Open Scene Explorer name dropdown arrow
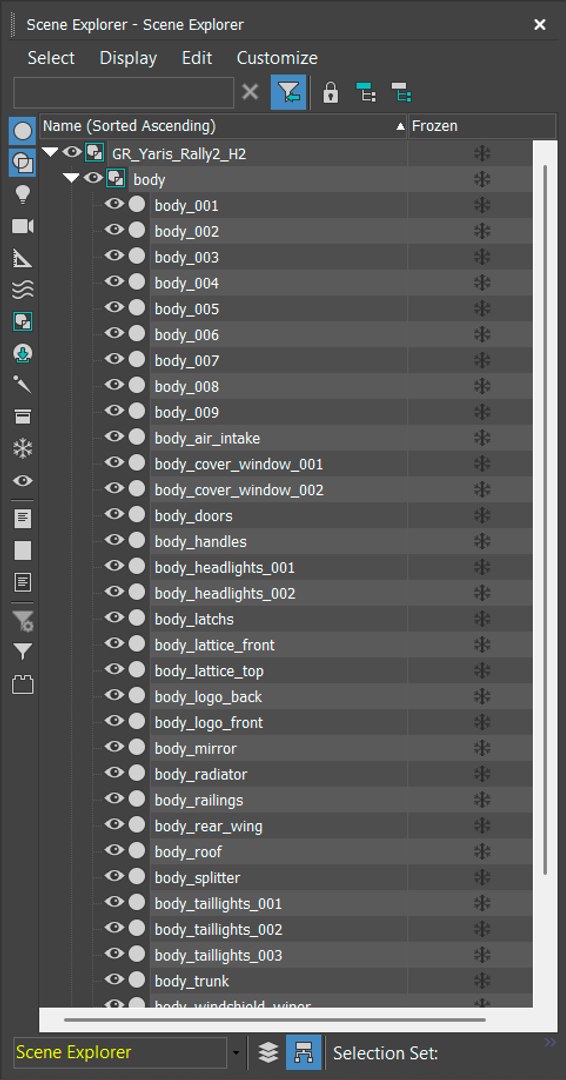The height and width of the screenshot is (1080, 566). tap(236, 1053)
